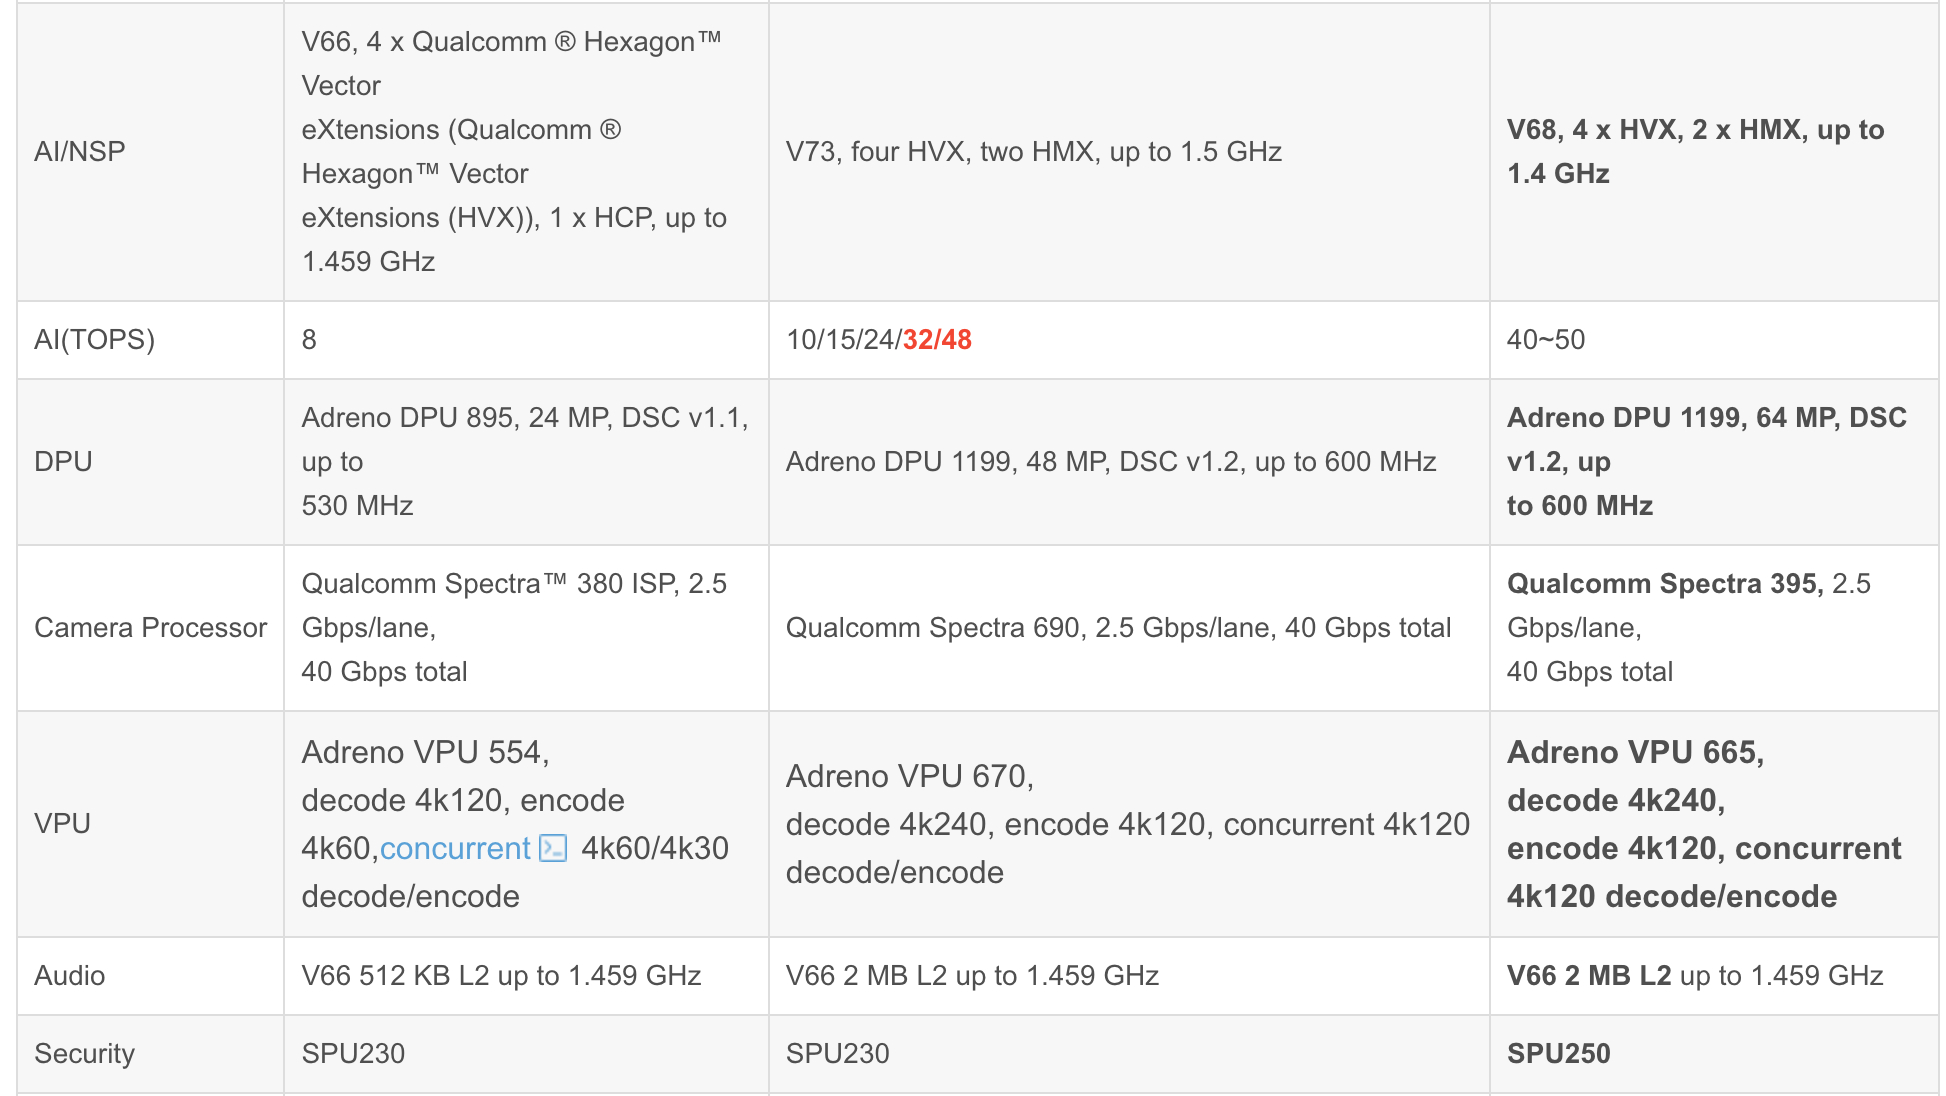Click the bold "Adreno VPU 665" text
Viewport: 1946px width, 1096px height.
(1635, 752)
